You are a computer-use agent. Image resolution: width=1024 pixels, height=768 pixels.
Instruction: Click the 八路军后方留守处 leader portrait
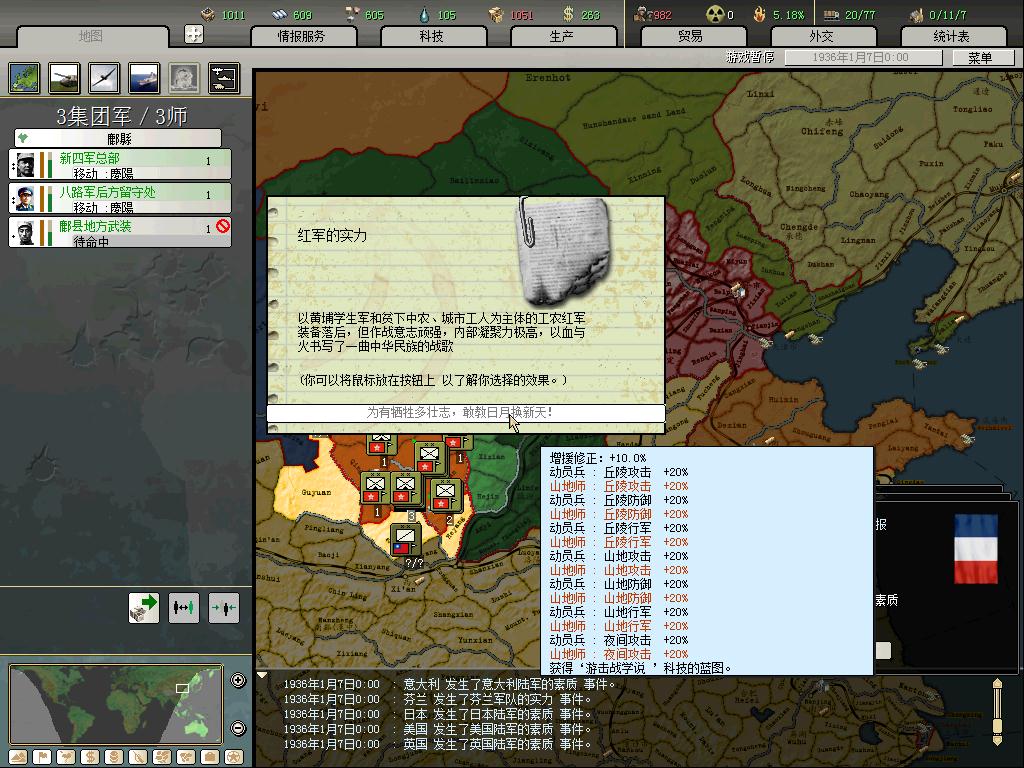[x=26, y=198]
